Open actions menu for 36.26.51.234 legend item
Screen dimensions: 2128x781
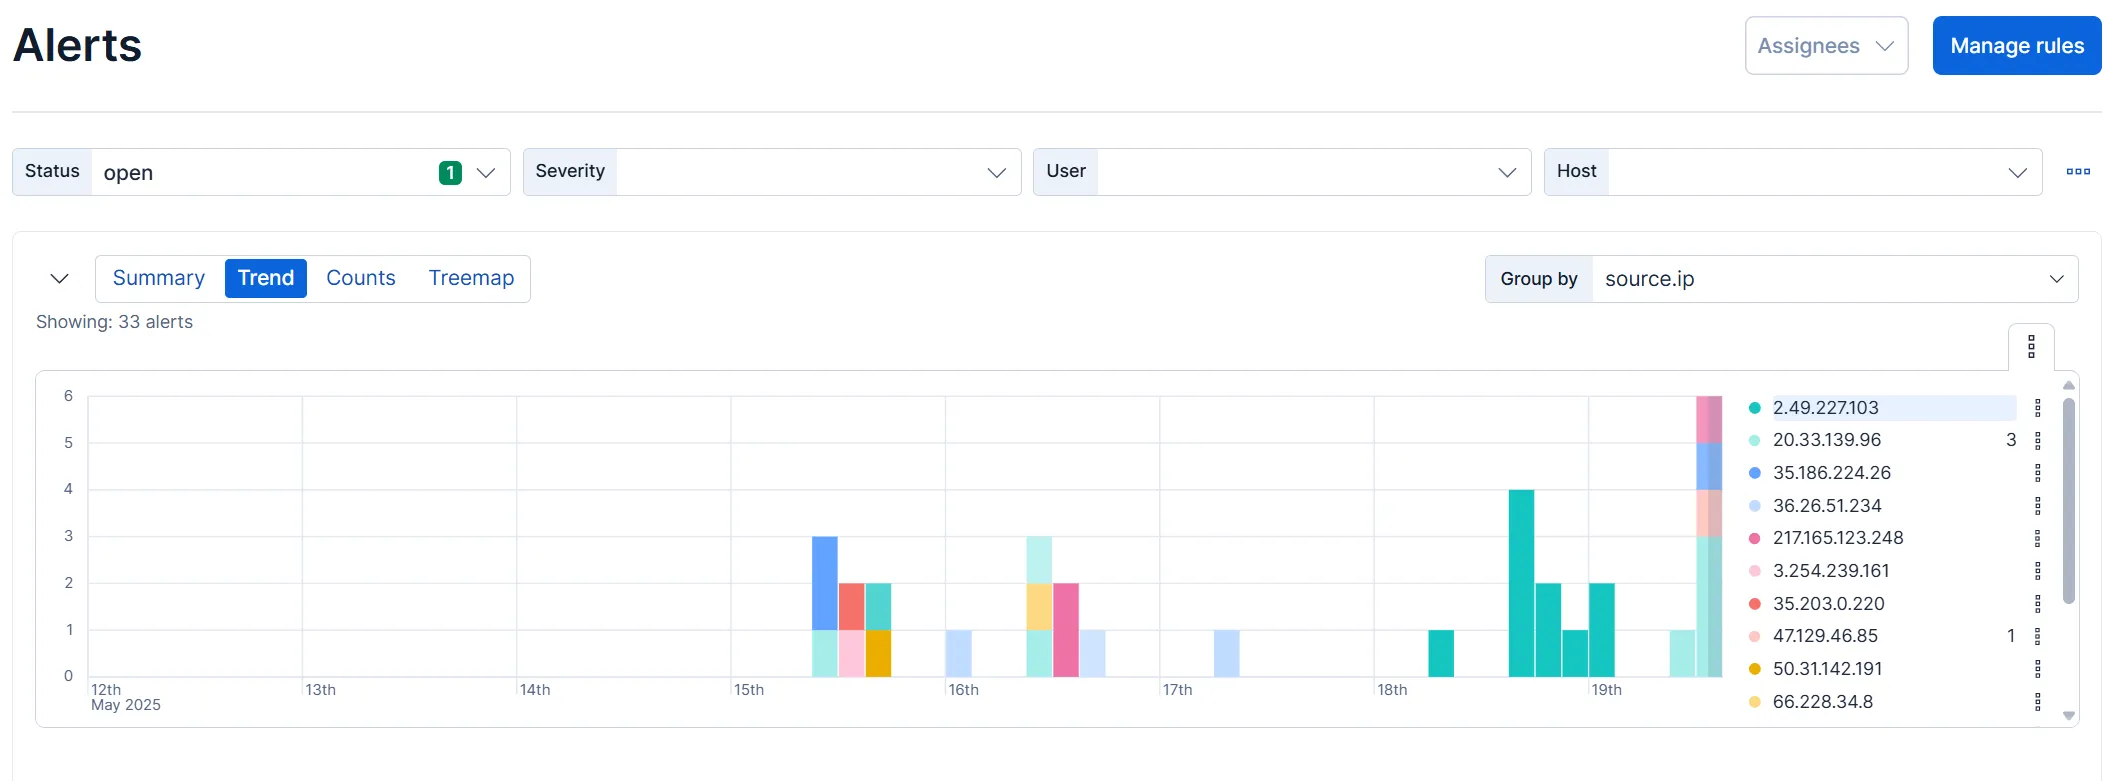[2037, 506]
